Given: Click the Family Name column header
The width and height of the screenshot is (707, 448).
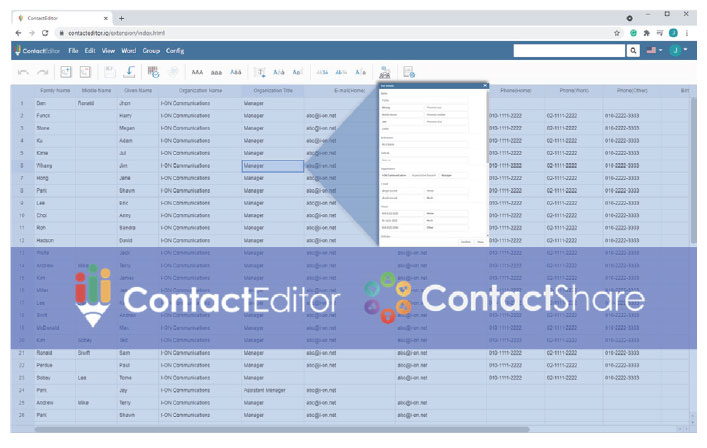Looking at the screenshot, I should coord(55,91).
